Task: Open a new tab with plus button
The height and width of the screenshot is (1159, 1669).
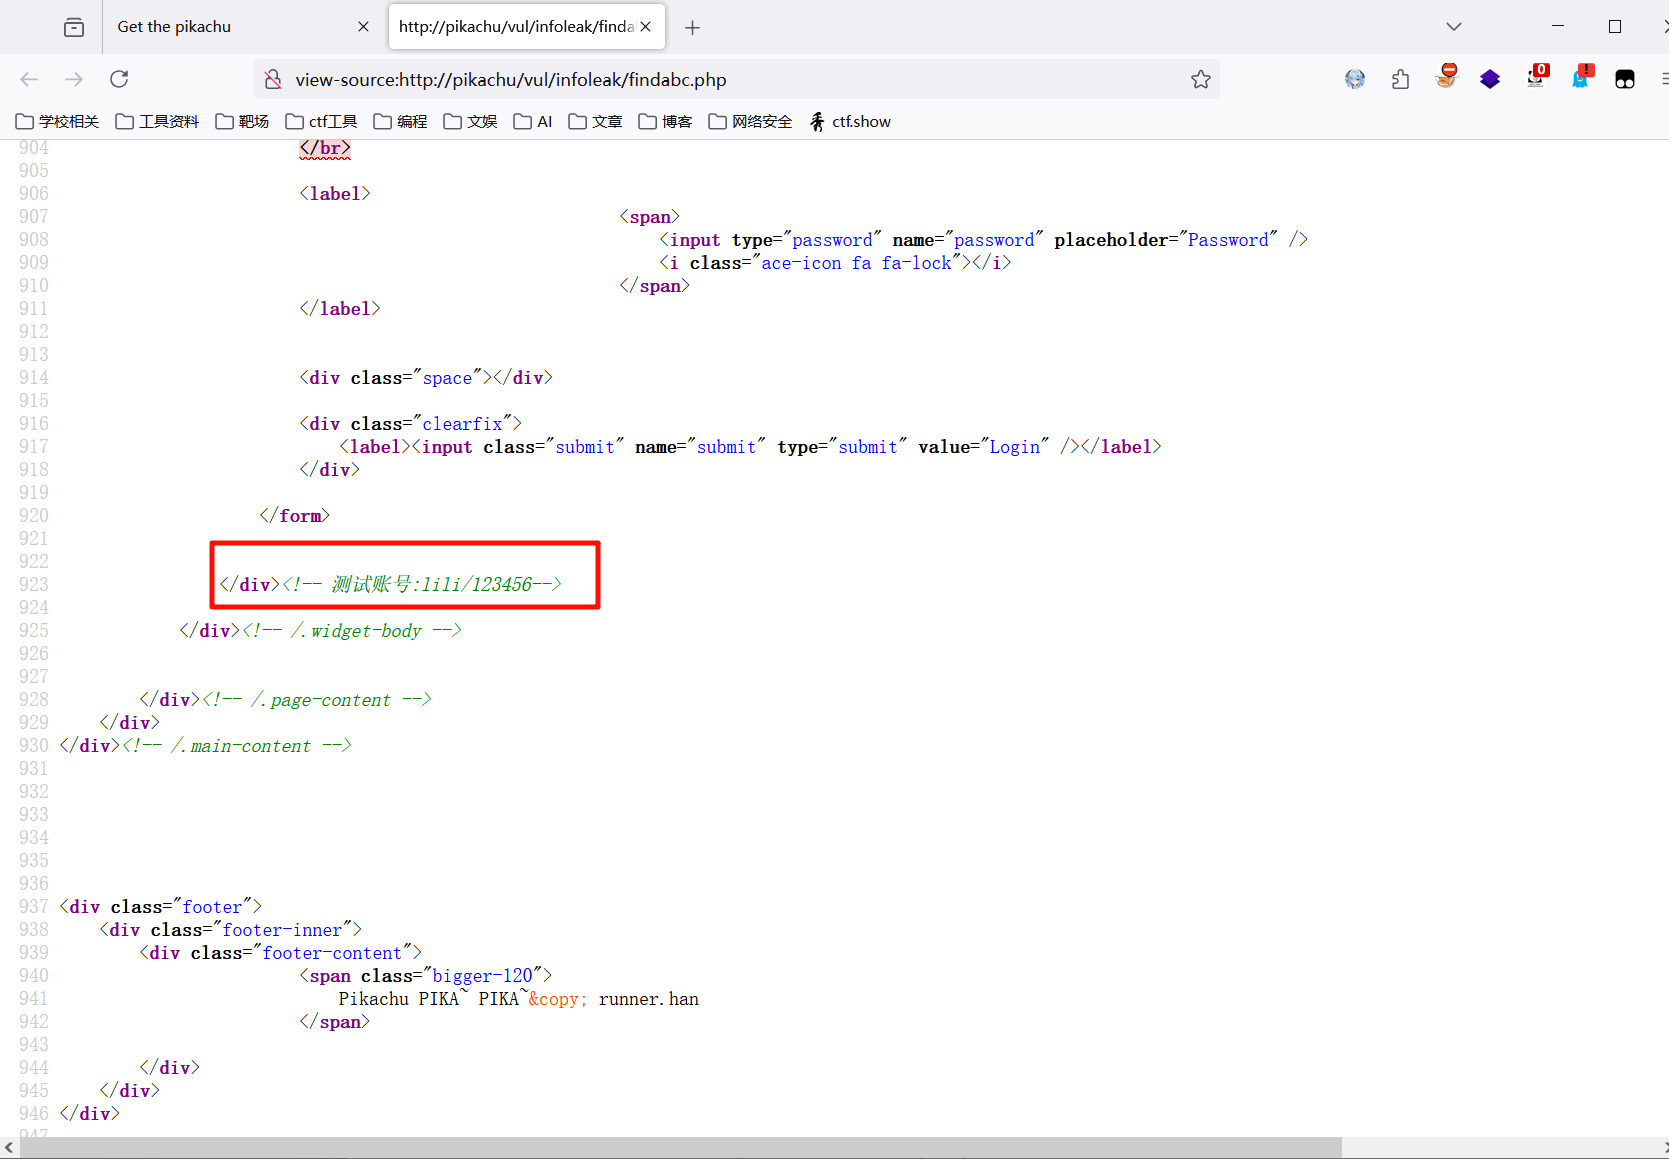Action: tap(692, 27)
